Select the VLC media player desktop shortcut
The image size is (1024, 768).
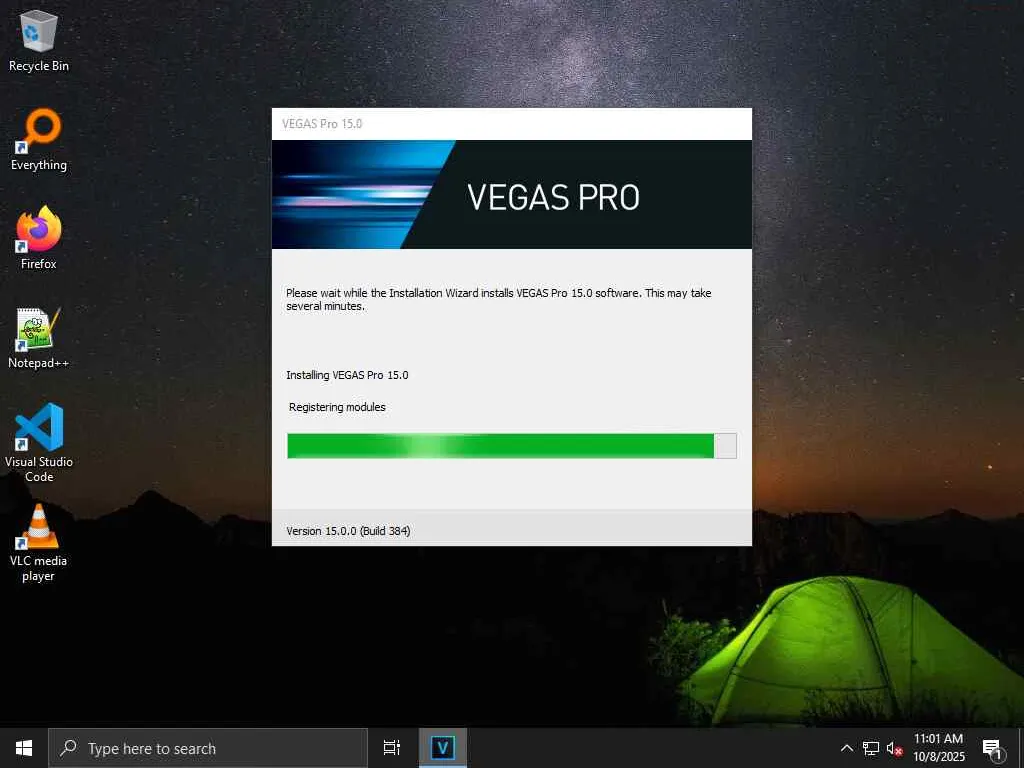(39, 543)
